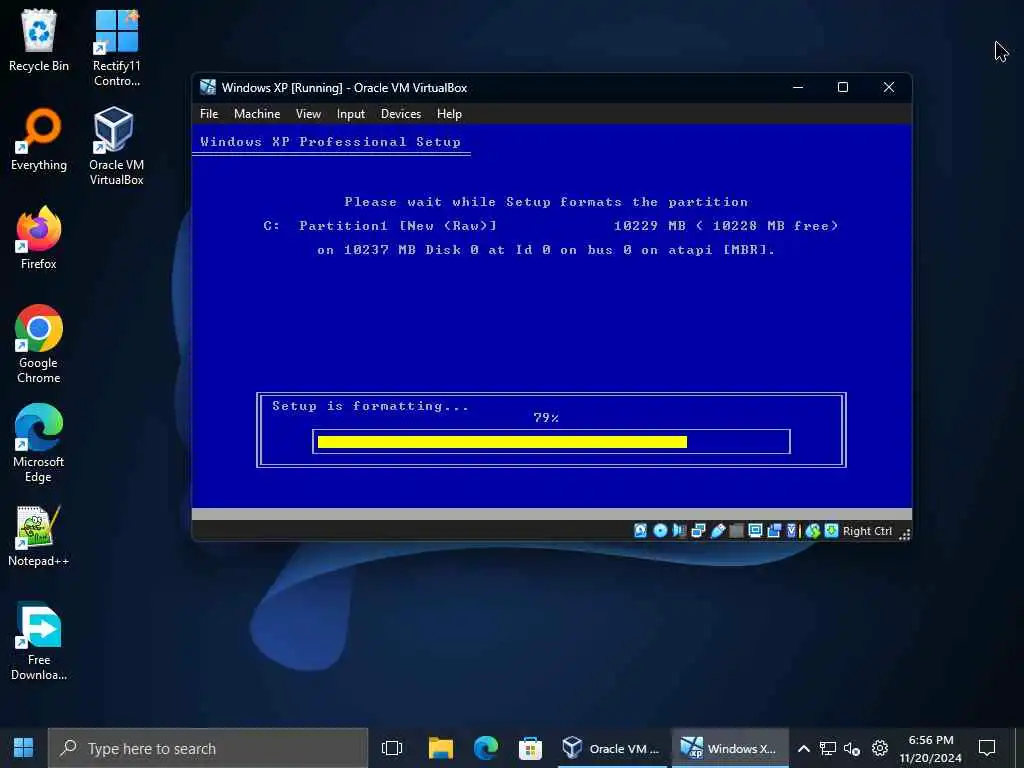Switch to Oracle VM VirtualBox Manager taskbar button

tap(611, 748)
